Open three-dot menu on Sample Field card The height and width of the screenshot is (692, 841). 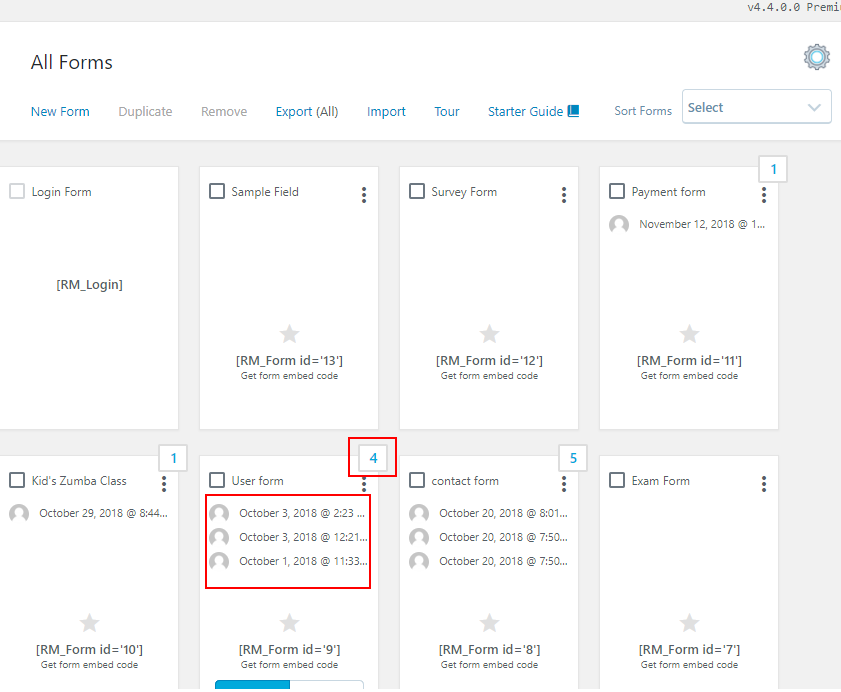364,195
